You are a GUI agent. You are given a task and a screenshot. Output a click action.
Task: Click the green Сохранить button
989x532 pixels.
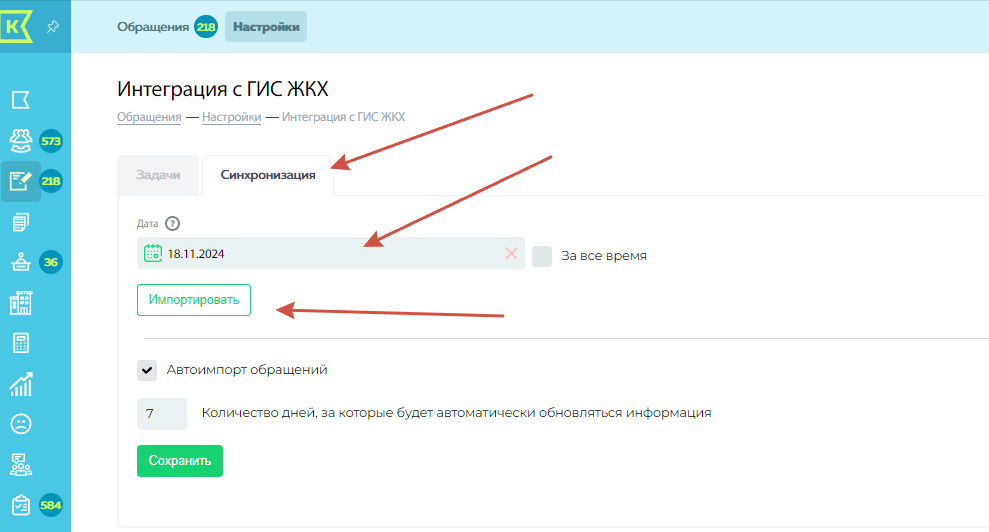[180, 461]
